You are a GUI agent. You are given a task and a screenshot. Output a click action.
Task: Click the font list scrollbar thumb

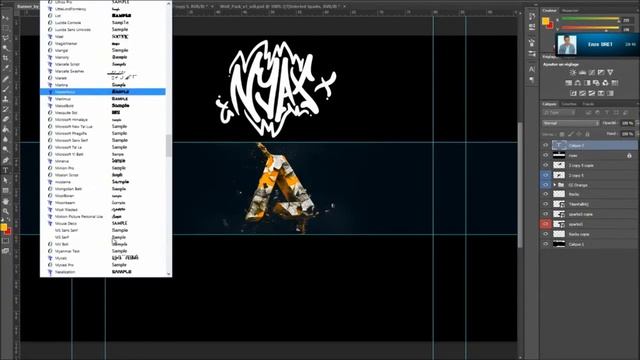[x=169, y=145]
